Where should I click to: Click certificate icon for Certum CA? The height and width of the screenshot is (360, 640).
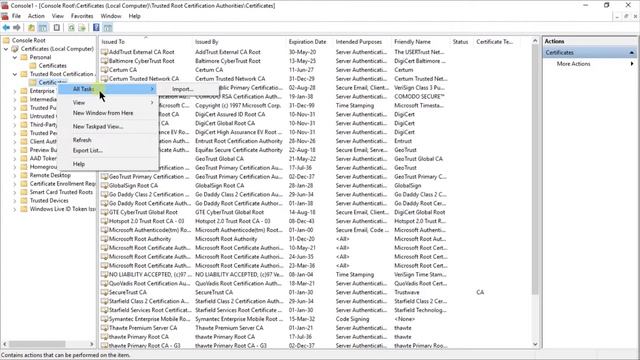click(x=104, y=70)
